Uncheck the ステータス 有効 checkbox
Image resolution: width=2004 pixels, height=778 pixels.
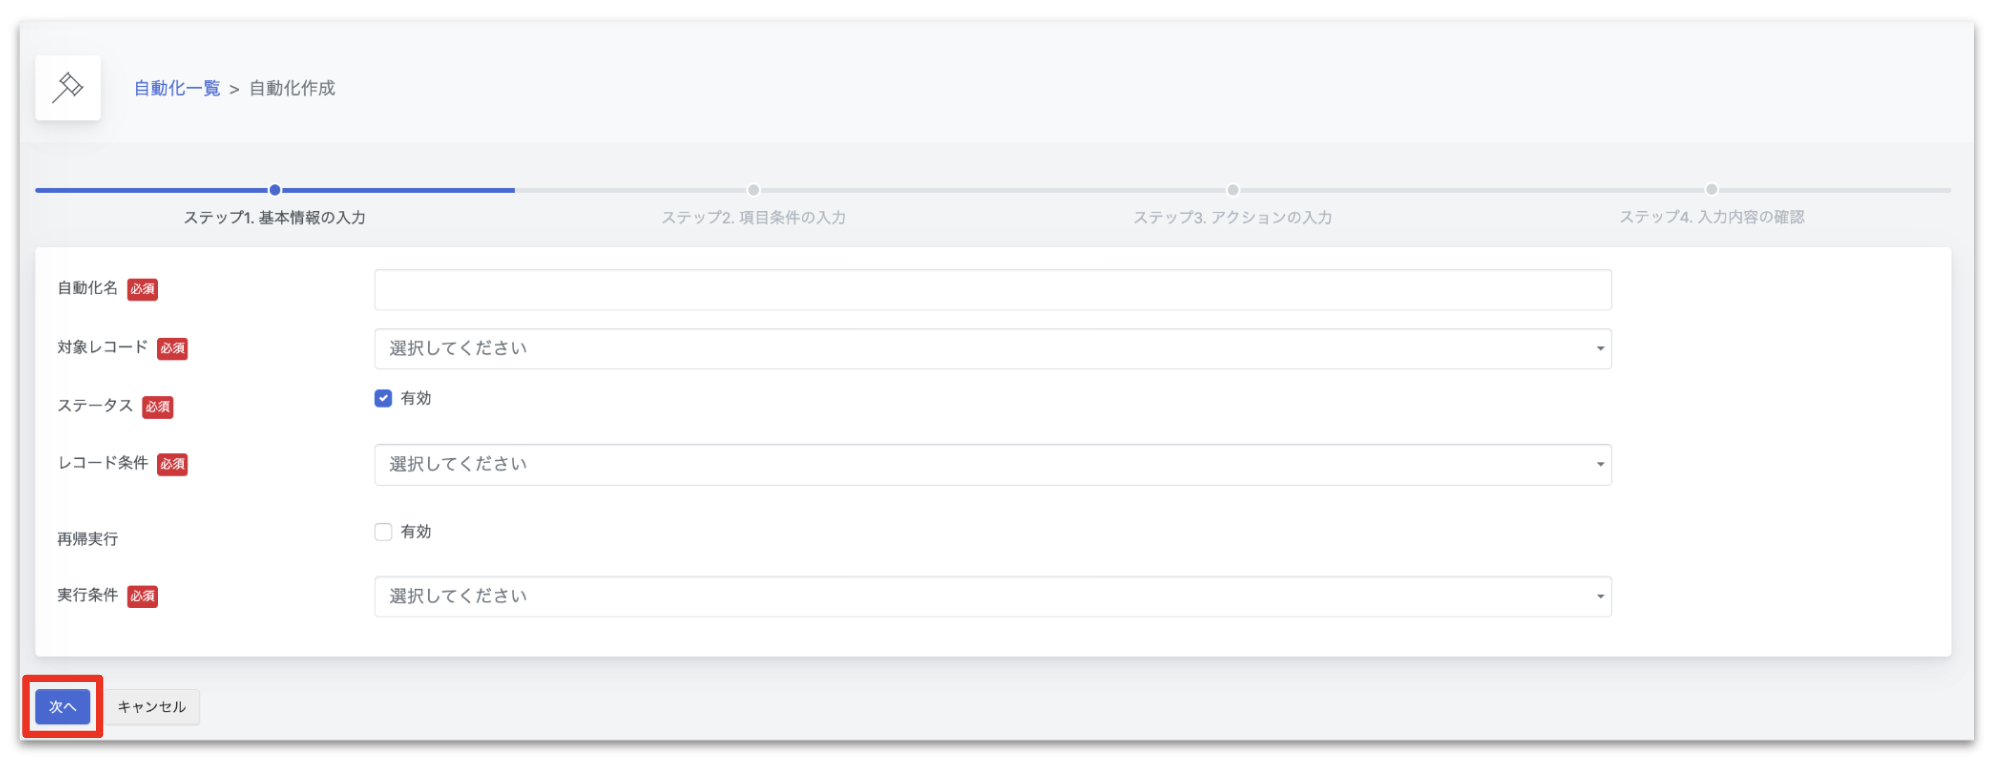(383, 398)
